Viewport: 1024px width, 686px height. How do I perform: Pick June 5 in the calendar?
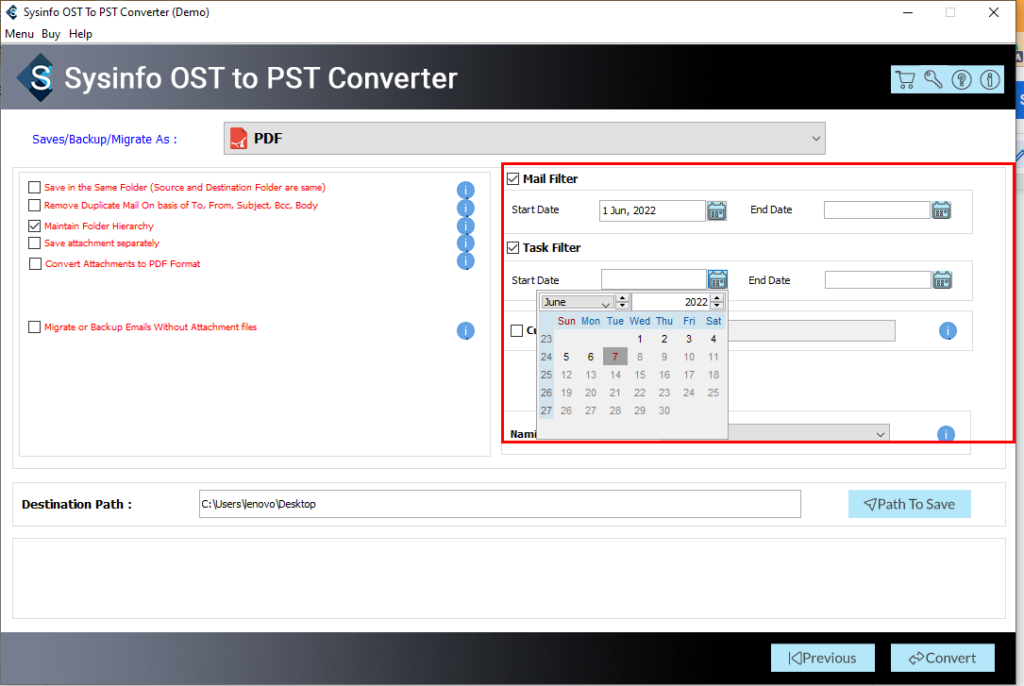click(566, 357)
